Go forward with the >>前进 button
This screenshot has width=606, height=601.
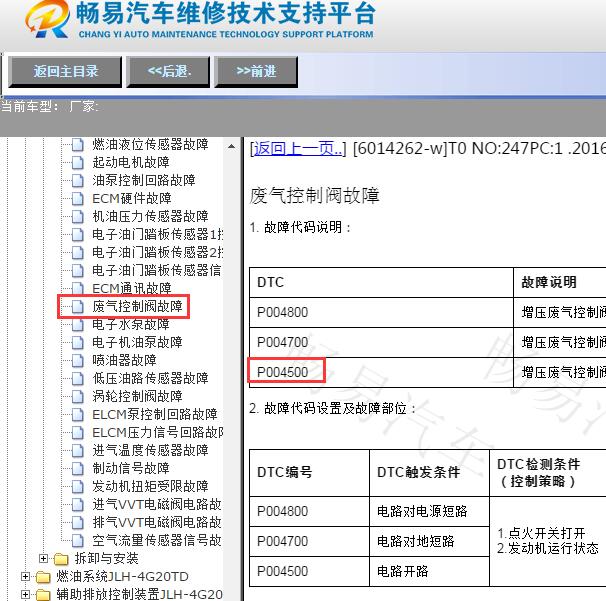[256, 72]
